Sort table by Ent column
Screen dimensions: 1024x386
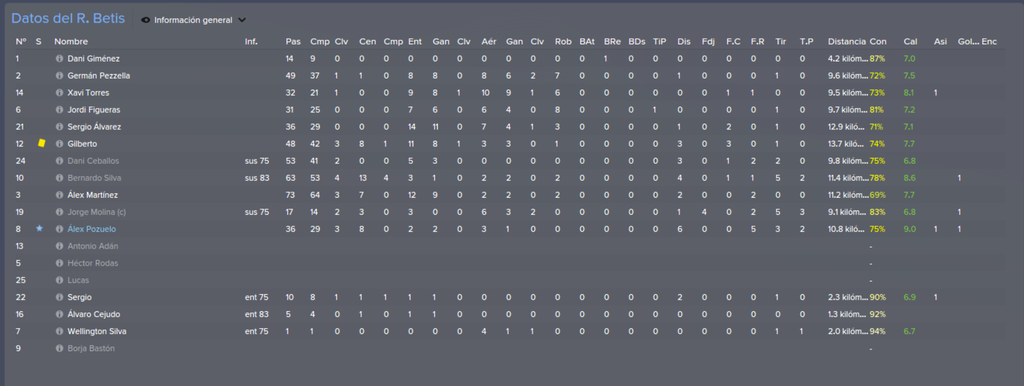(415, 42)
